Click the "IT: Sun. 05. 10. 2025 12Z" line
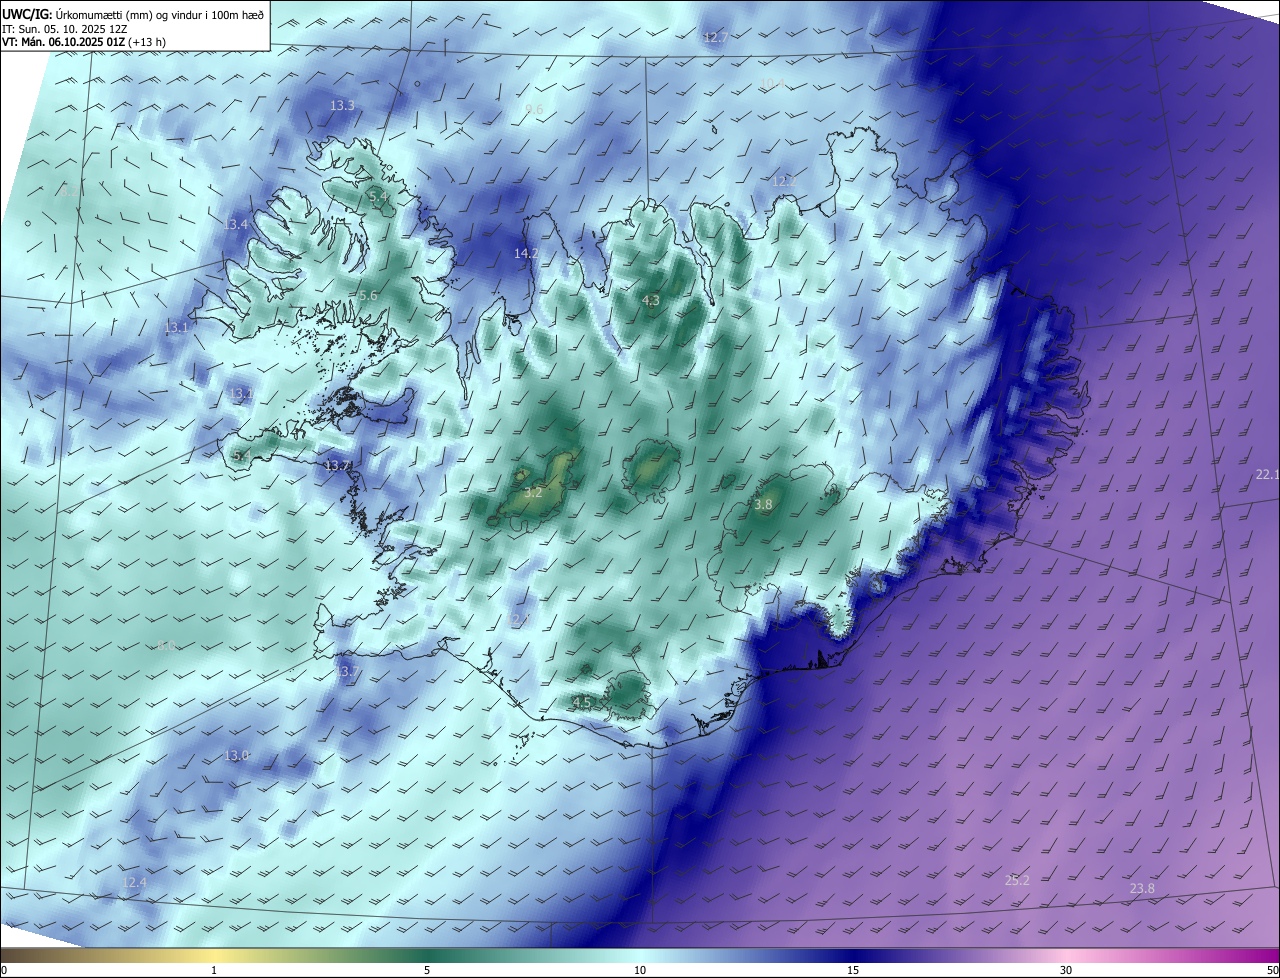1280x978 pixels. [64, 29]
